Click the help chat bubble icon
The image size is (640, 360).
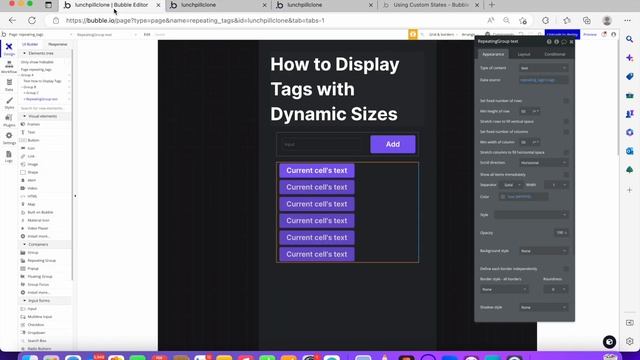pyautogui.click(x=609, y=342)
